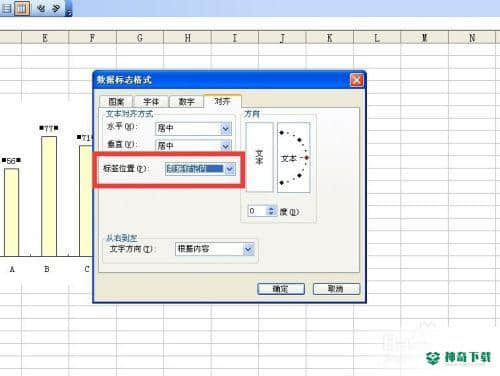500x376 pixels.
Task: Select column header E
Action: tap(45, 38)
